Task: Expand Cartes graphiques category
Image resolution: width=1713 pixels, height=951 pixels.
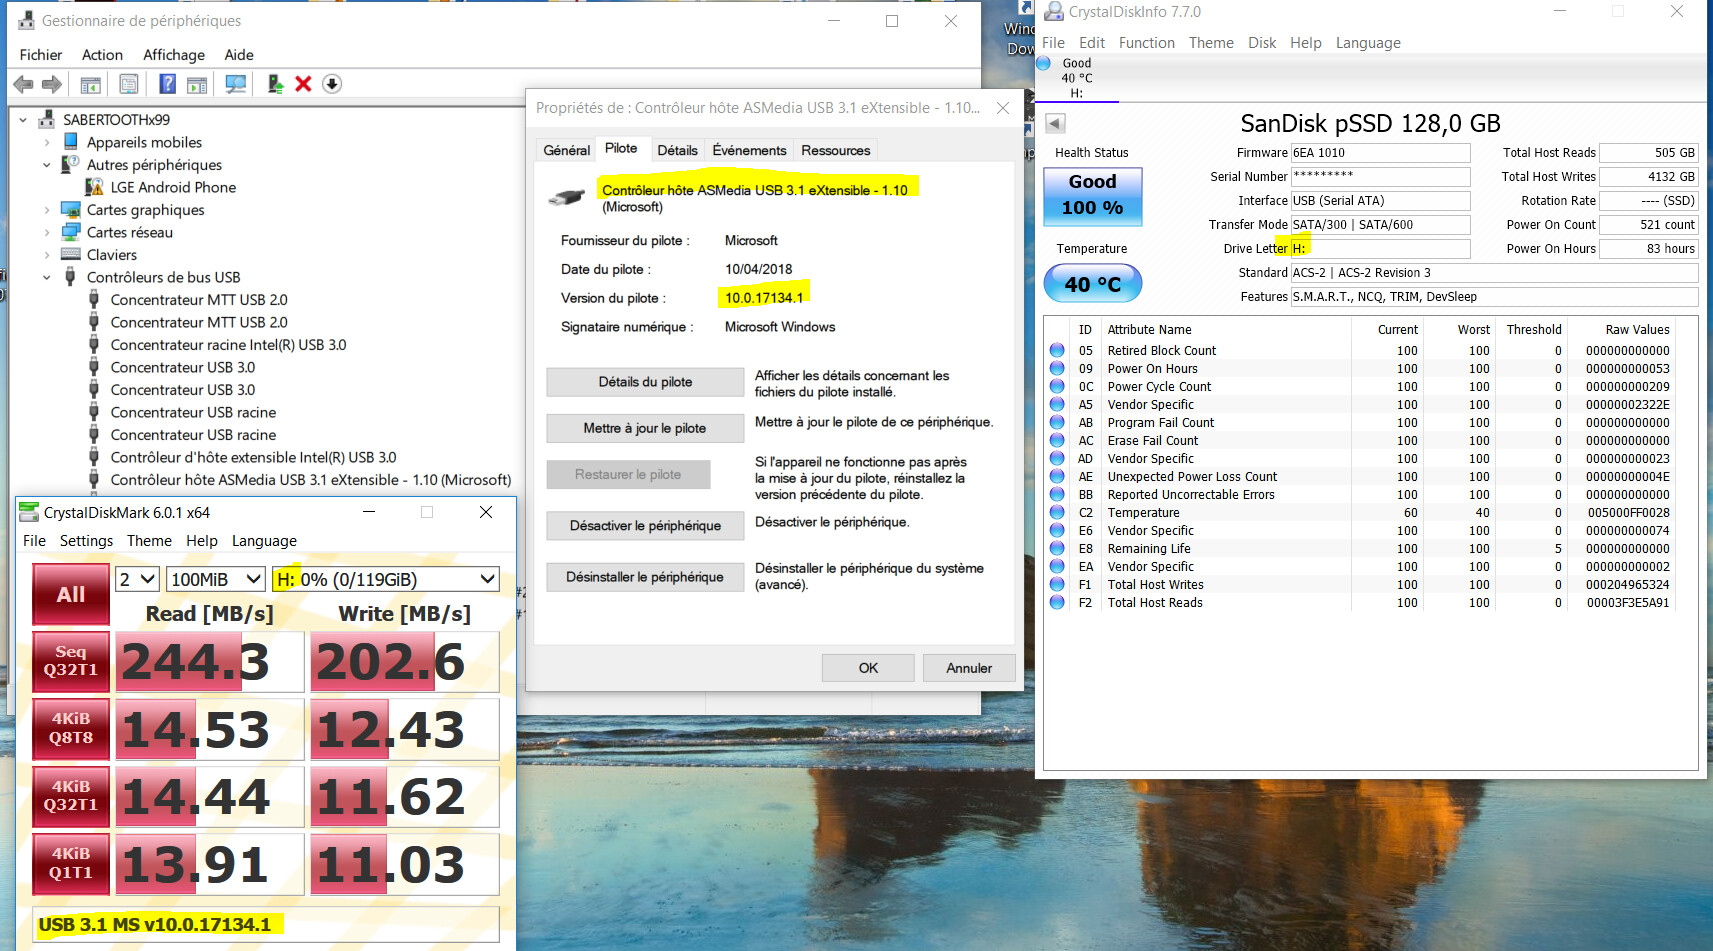Action: point(47,210)
